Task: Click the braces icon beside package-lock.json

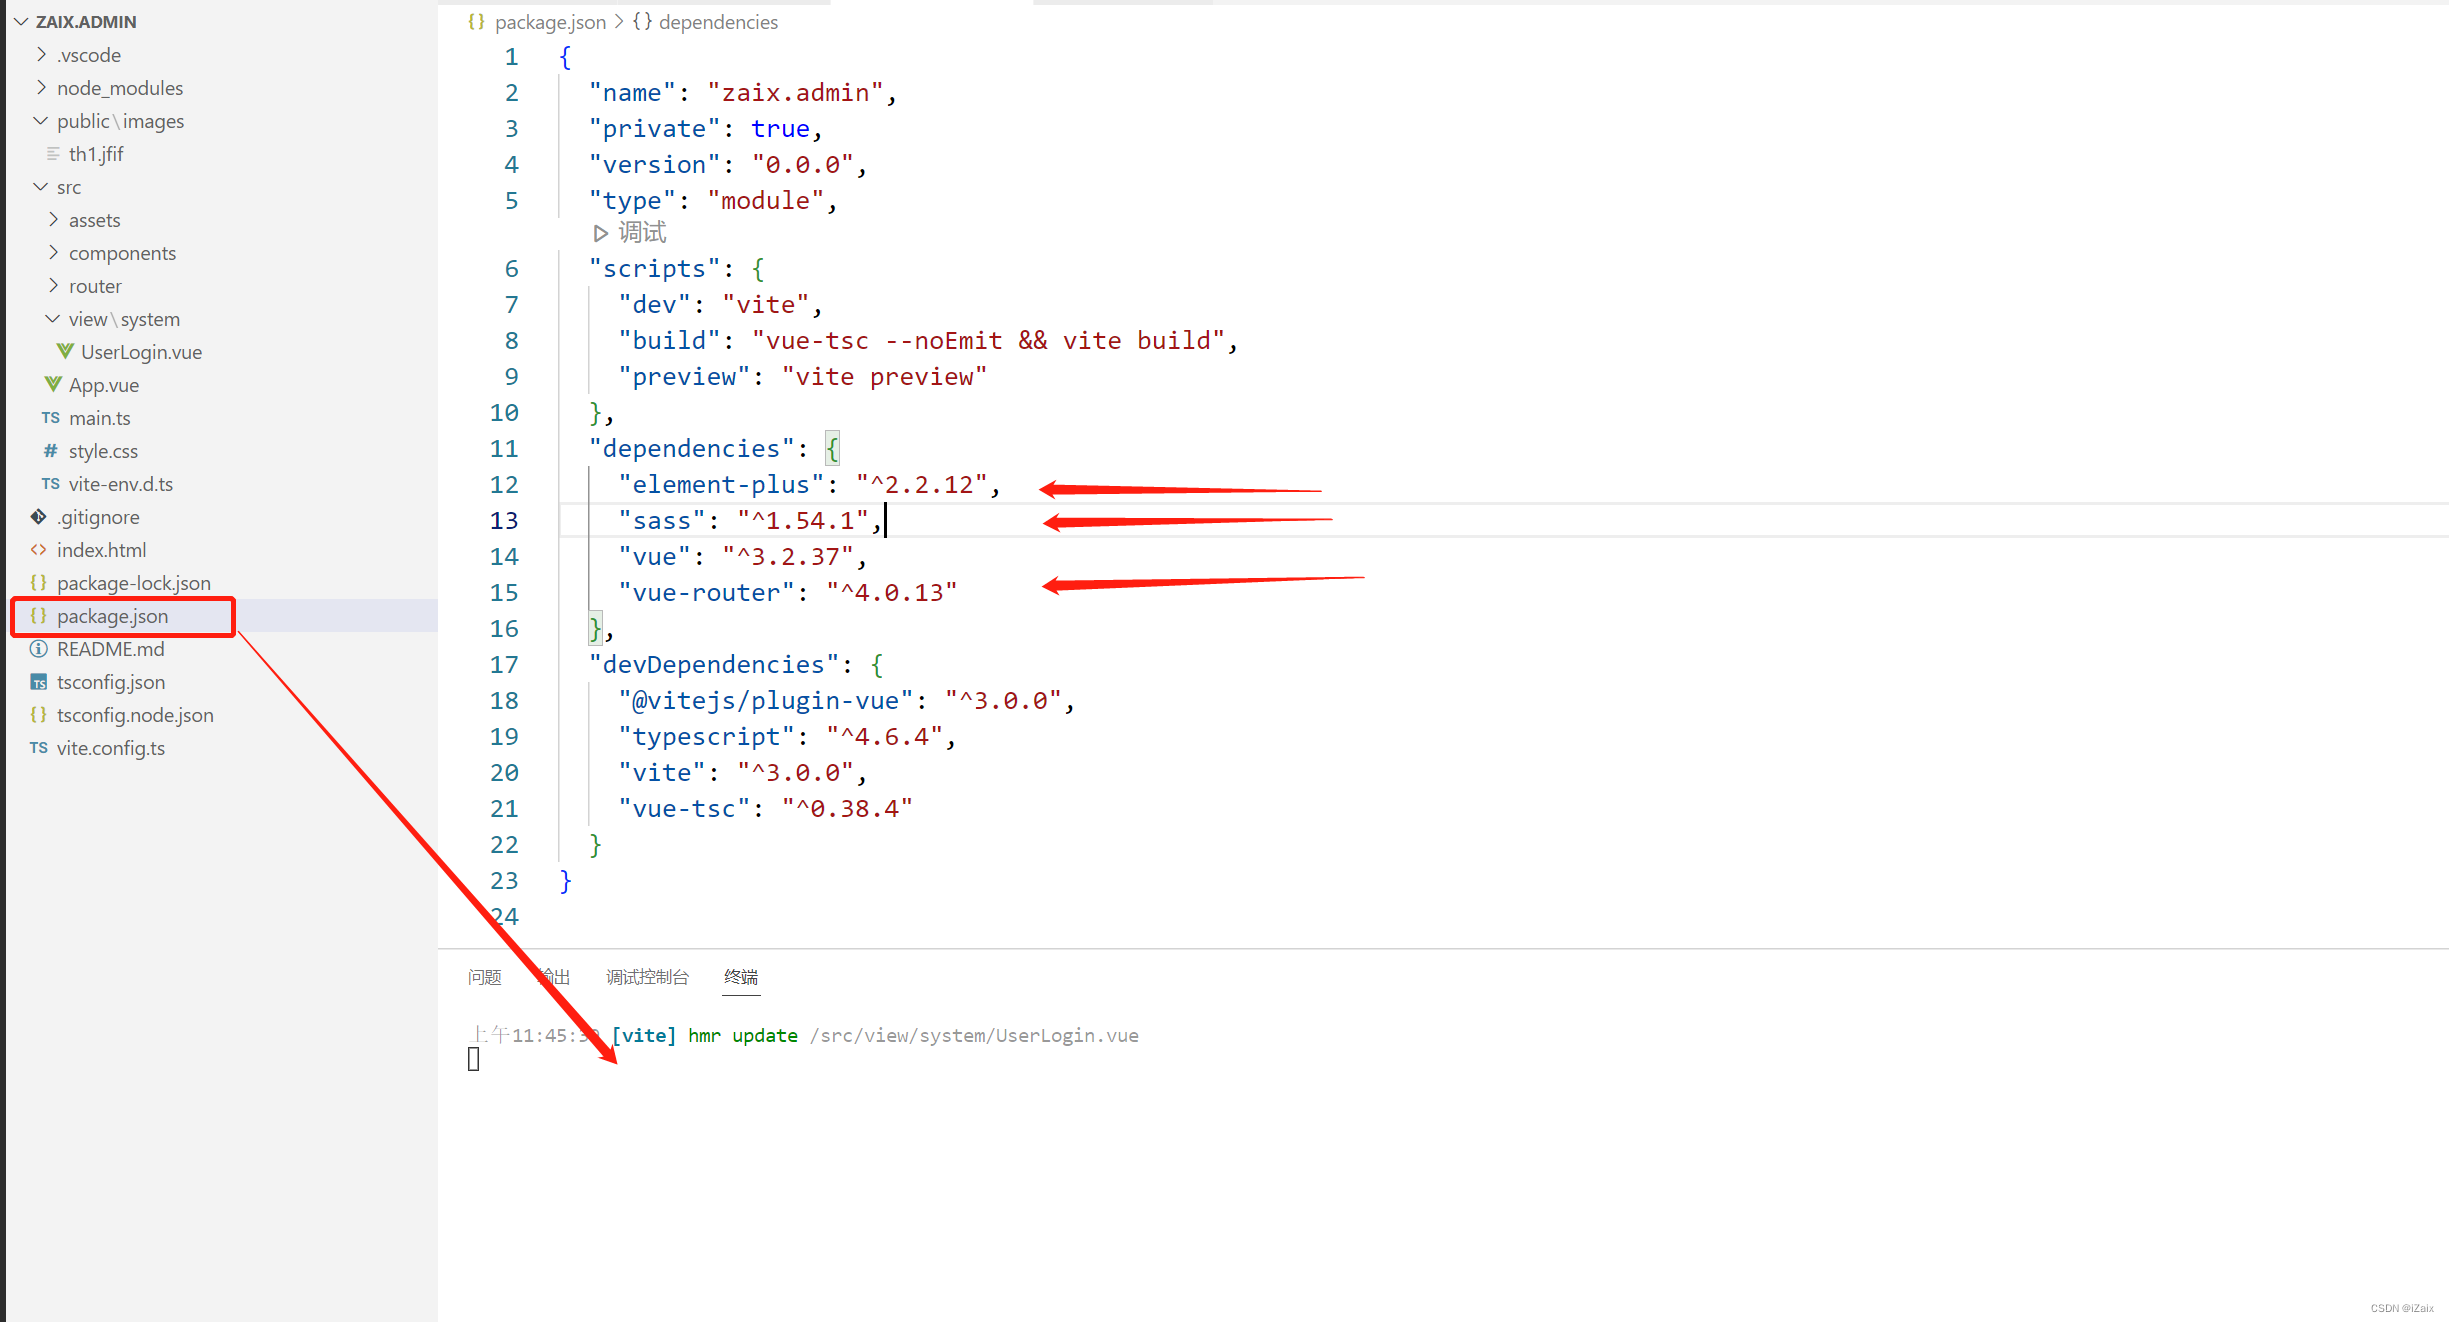Action: pyautogui.click(x=39, y=582)
